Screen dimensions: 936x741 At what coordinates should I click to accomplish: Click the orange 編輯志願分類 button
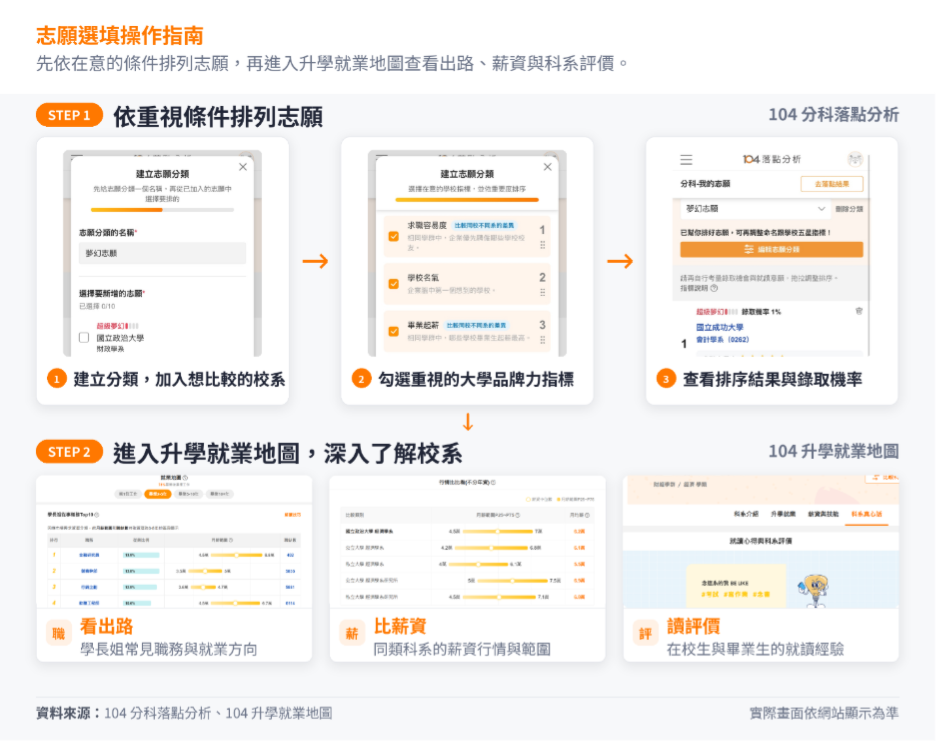point(771,249)
